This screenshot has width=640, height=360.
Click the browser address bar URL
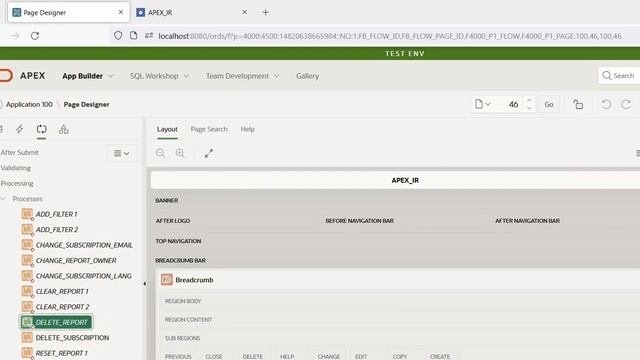pos(390,36)
